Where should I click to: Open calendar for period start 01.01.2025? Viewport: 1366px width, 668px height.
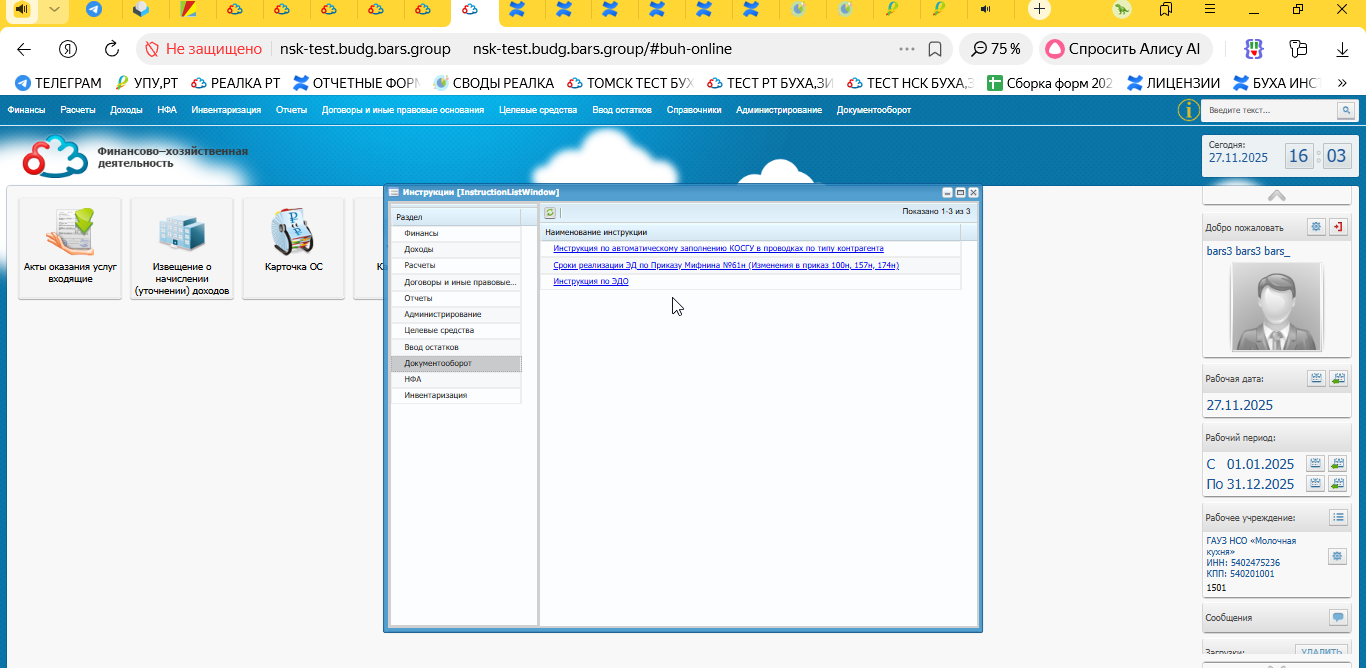click(x=1316, y=463)
